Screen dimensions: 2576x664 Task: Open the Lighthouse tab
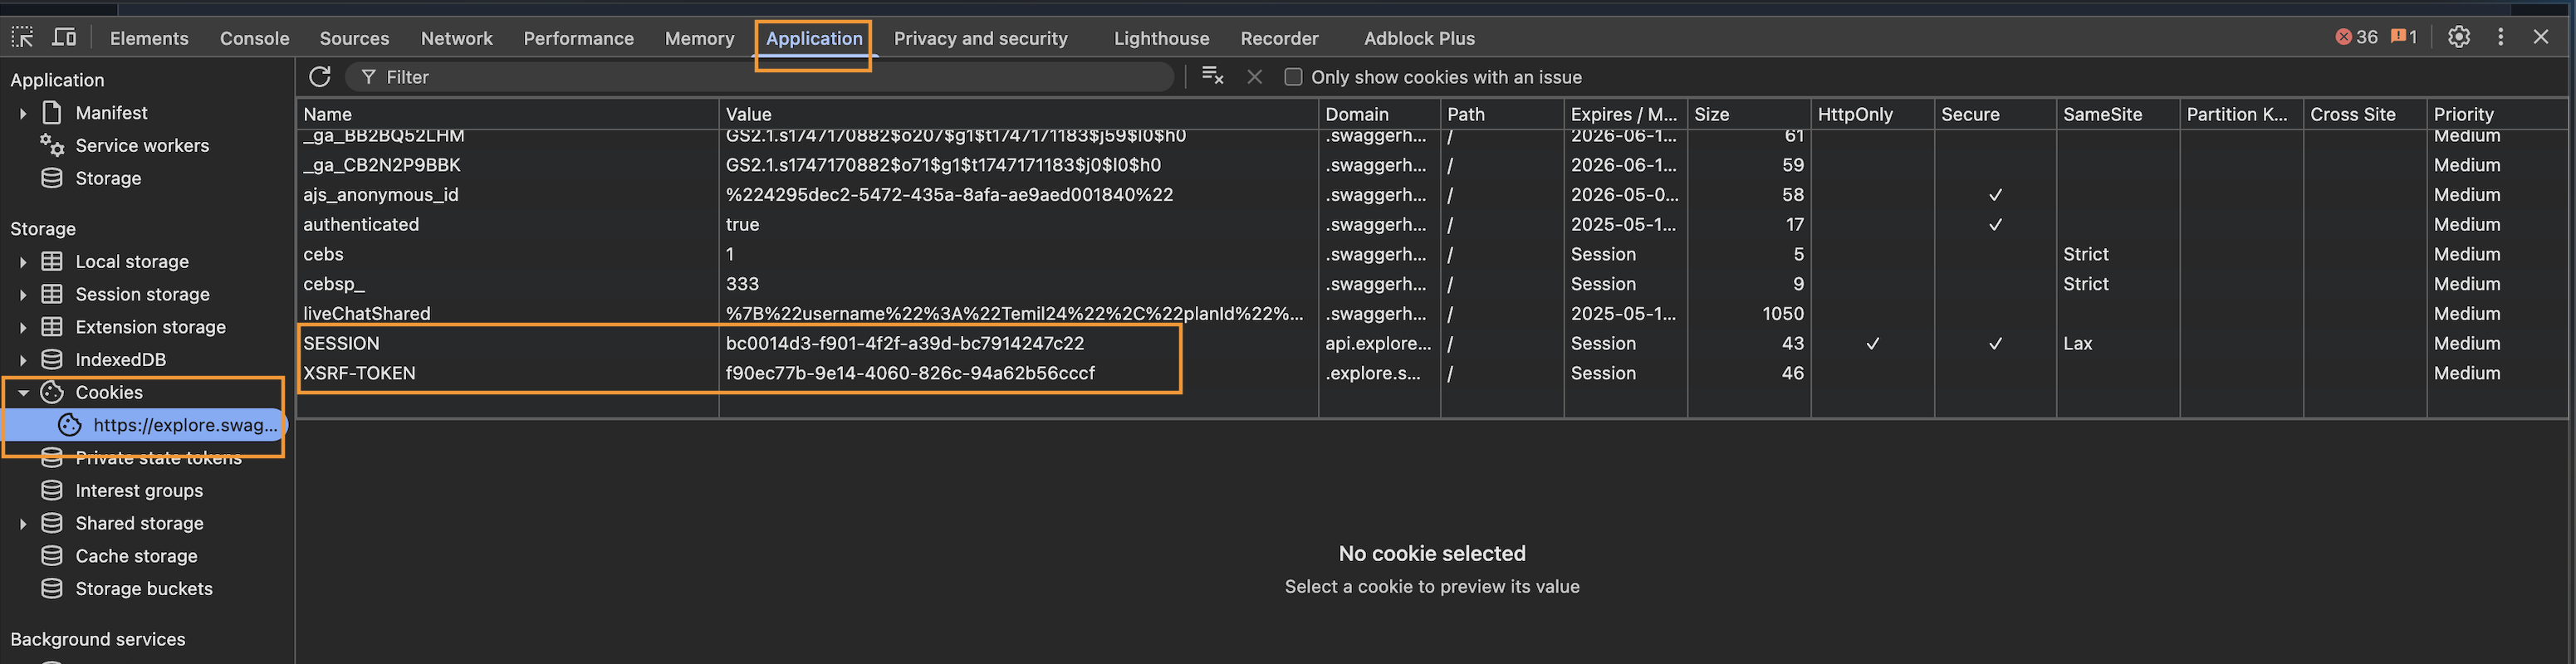pyautogui.click(x=1161, y=38)
